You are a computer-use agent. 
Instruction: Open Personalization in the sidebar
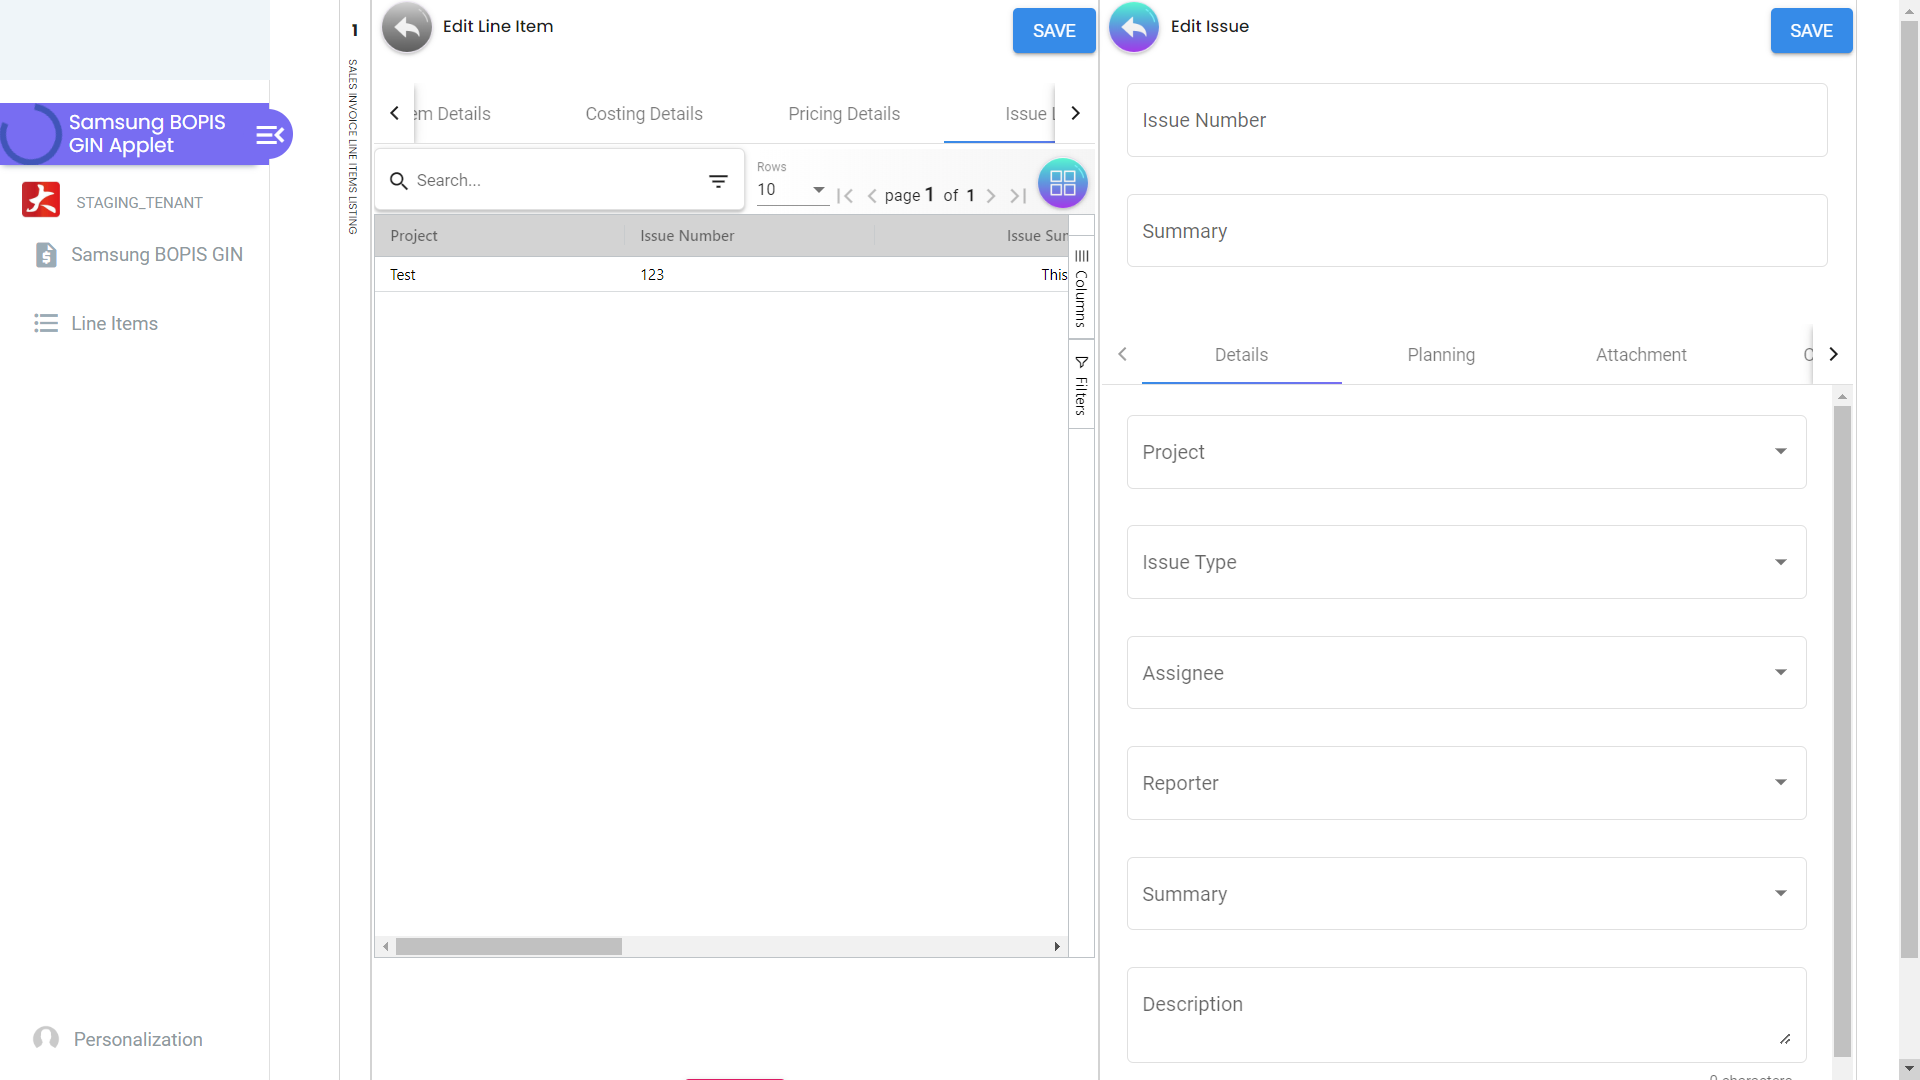pos(138,1039)
